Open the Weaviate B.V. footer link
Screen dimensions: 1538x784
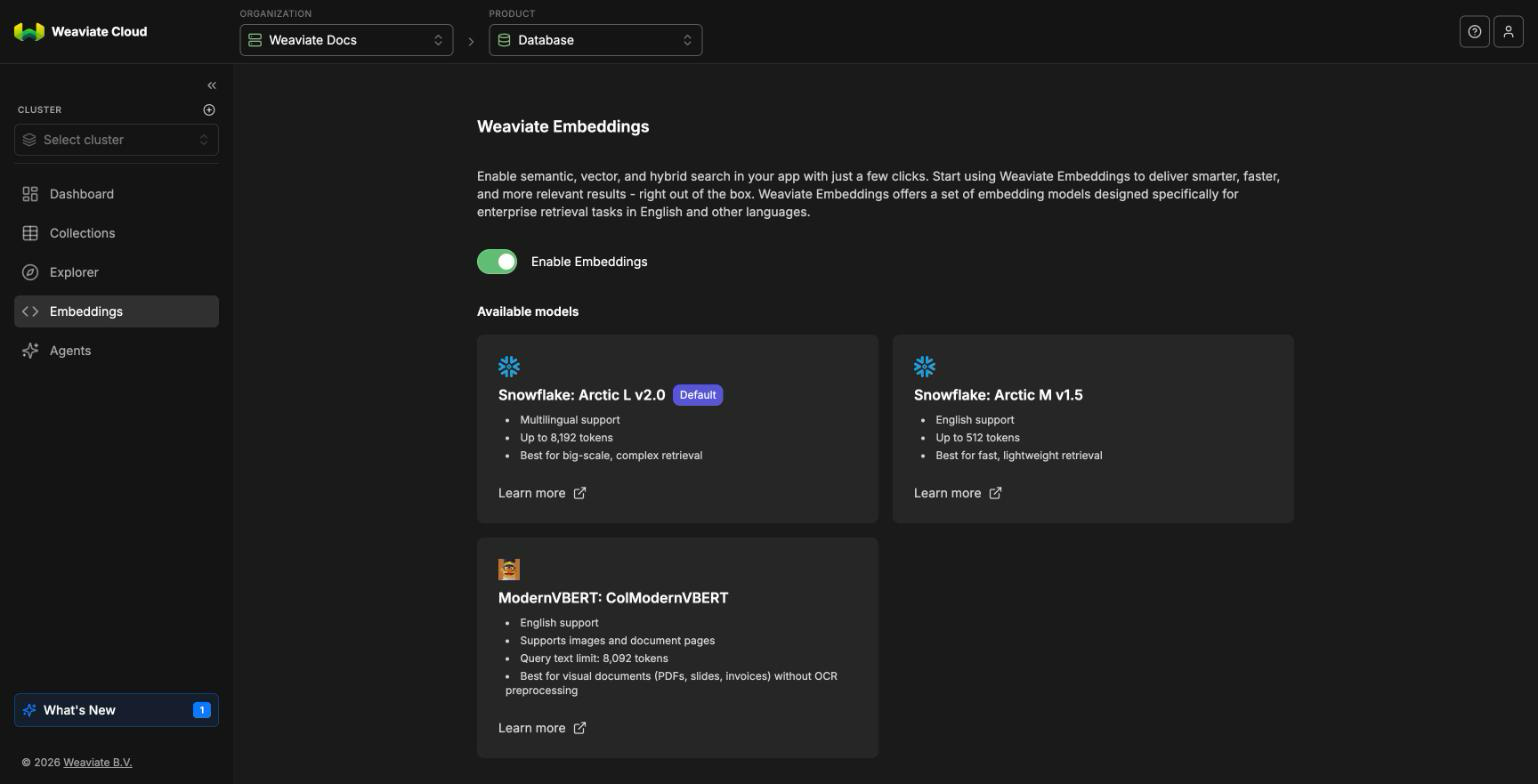click(97, 762)
